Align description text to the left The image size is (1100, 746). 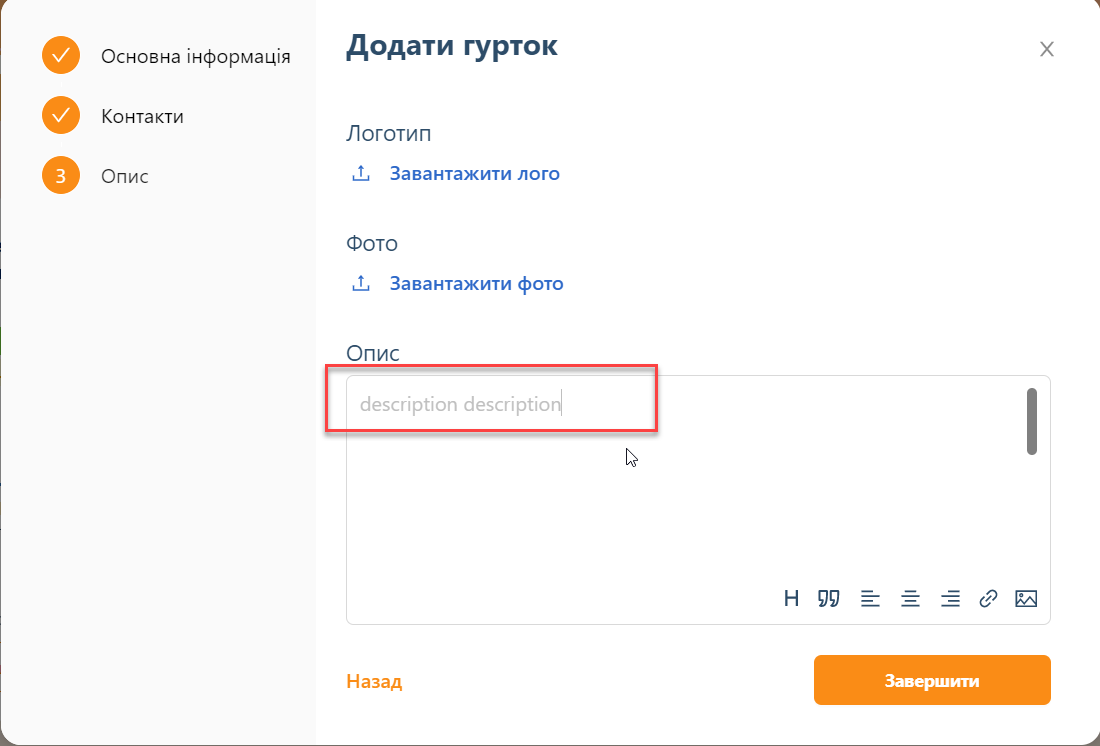point(870,599)
